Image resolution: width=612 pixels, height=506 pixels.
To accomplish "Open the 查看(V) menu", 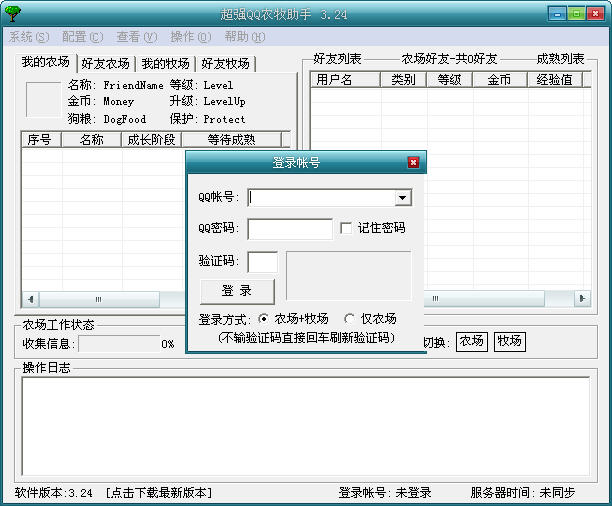I will tap(137, 37).
